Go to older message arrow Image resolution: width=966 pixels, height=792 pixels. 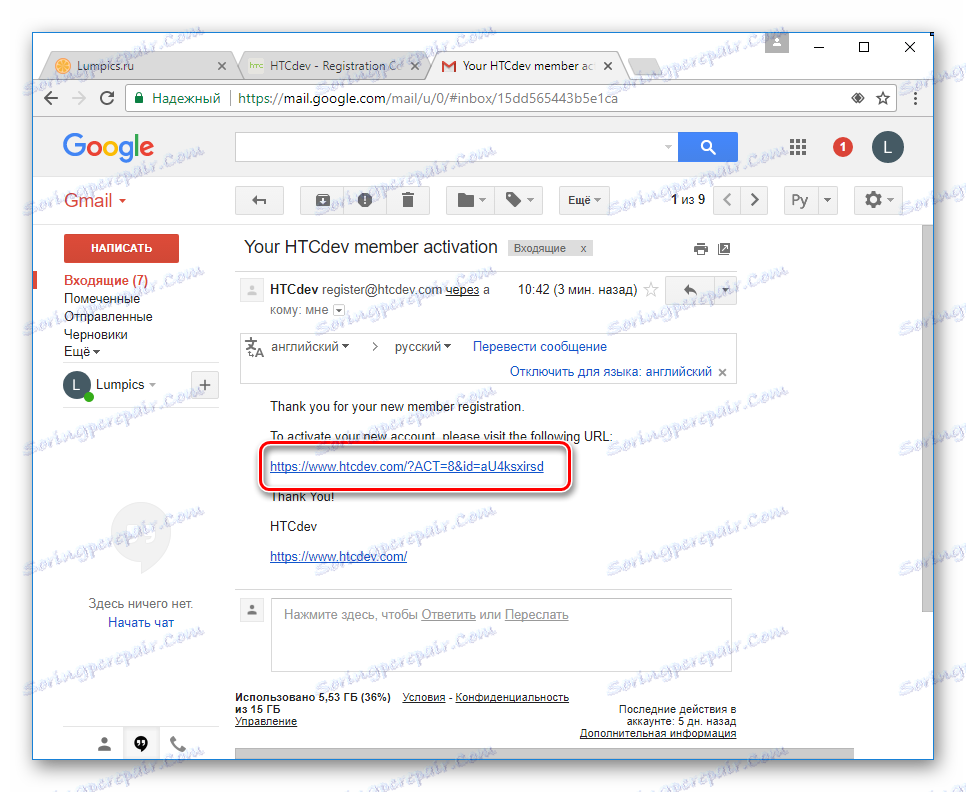point(754,200)
